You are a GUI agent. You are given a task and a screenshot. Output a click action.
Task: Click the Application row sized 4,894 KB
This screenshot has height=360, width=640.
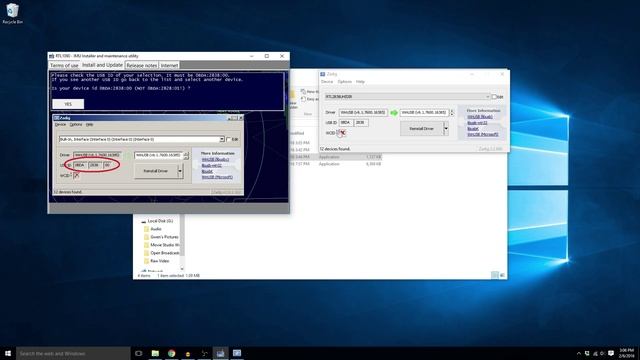click(336, 164)
